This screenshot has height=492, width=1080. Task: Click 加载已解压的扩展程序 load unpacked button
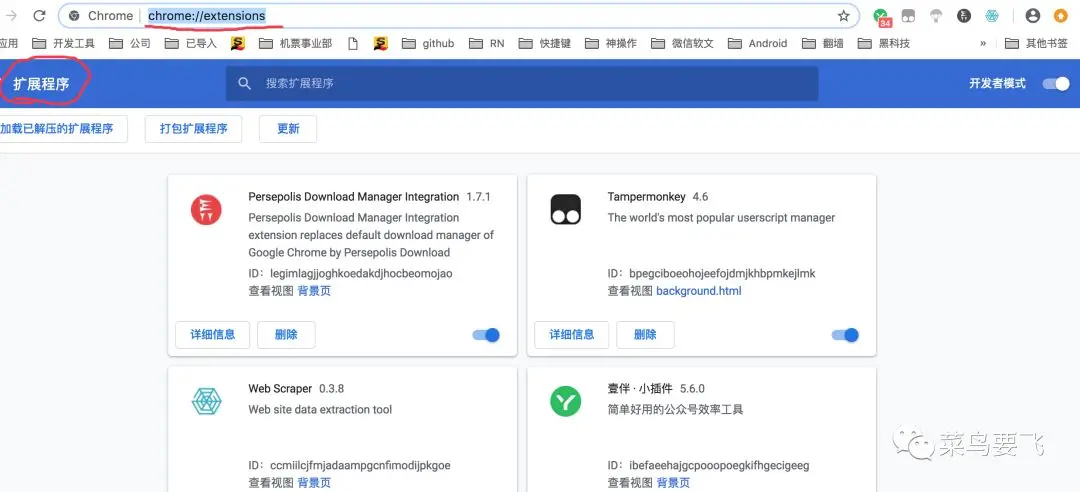(x=63, y=129)
